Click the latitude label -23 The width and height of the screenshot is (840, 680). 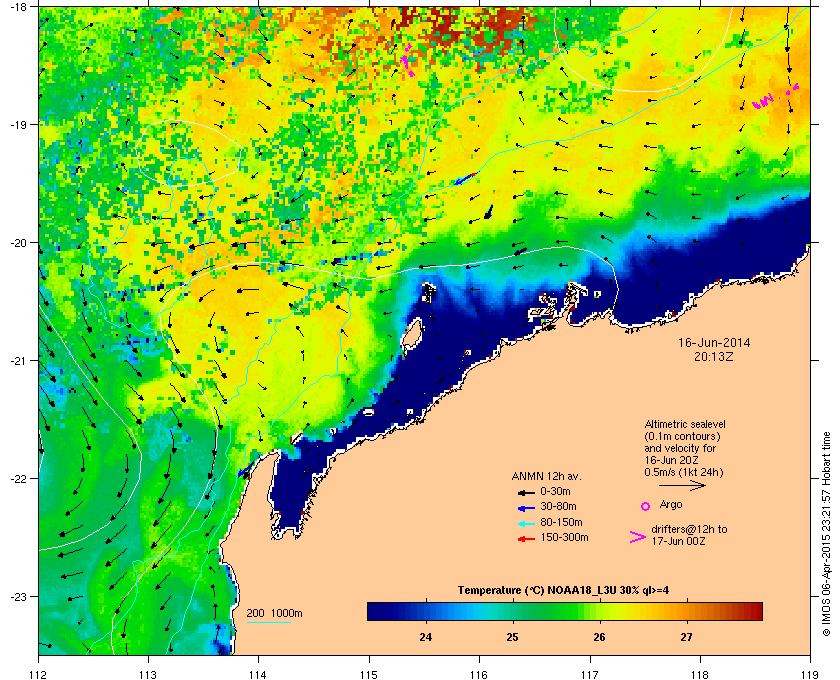click(x=18, y=596)
